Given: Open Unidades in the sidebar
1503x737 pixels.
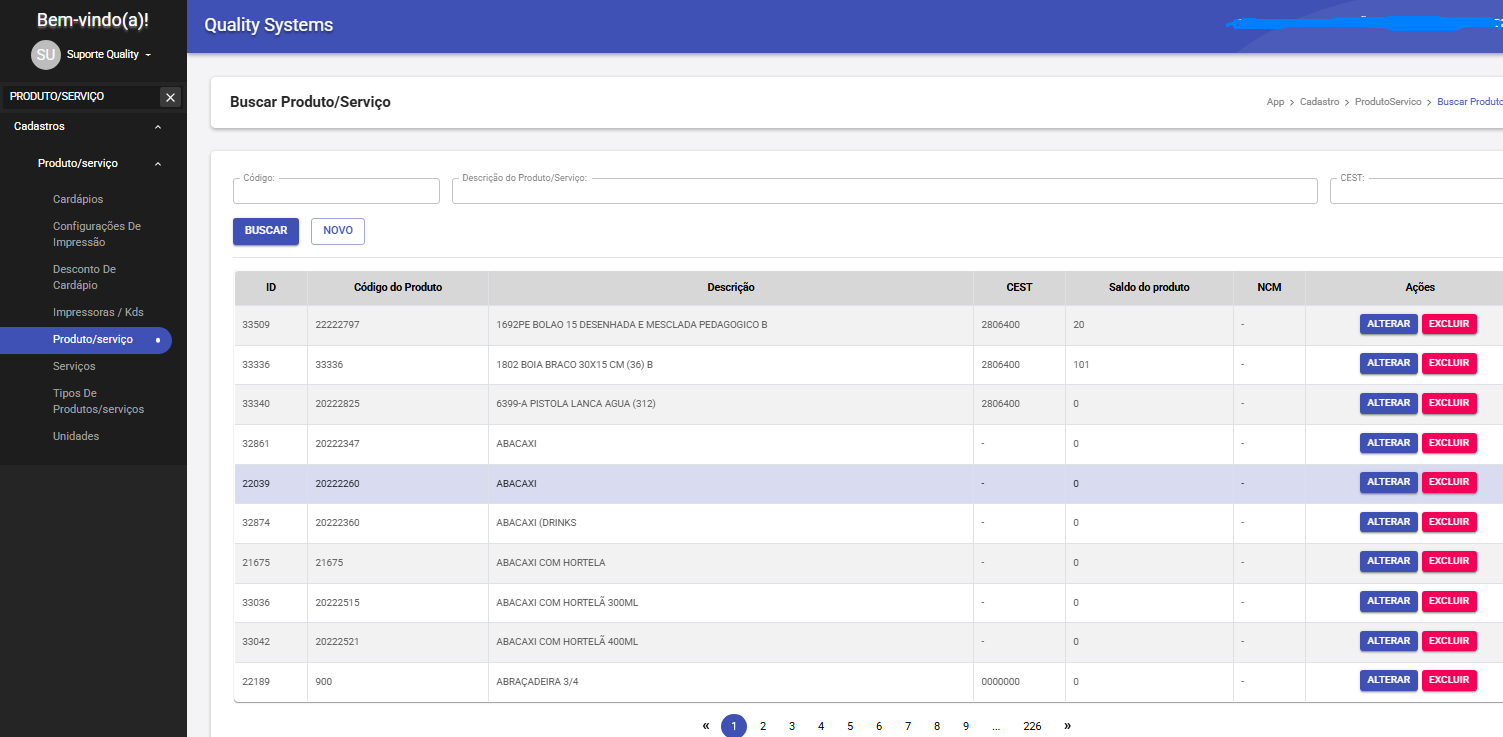Looking at the screenshot, I should coord(76,436).
